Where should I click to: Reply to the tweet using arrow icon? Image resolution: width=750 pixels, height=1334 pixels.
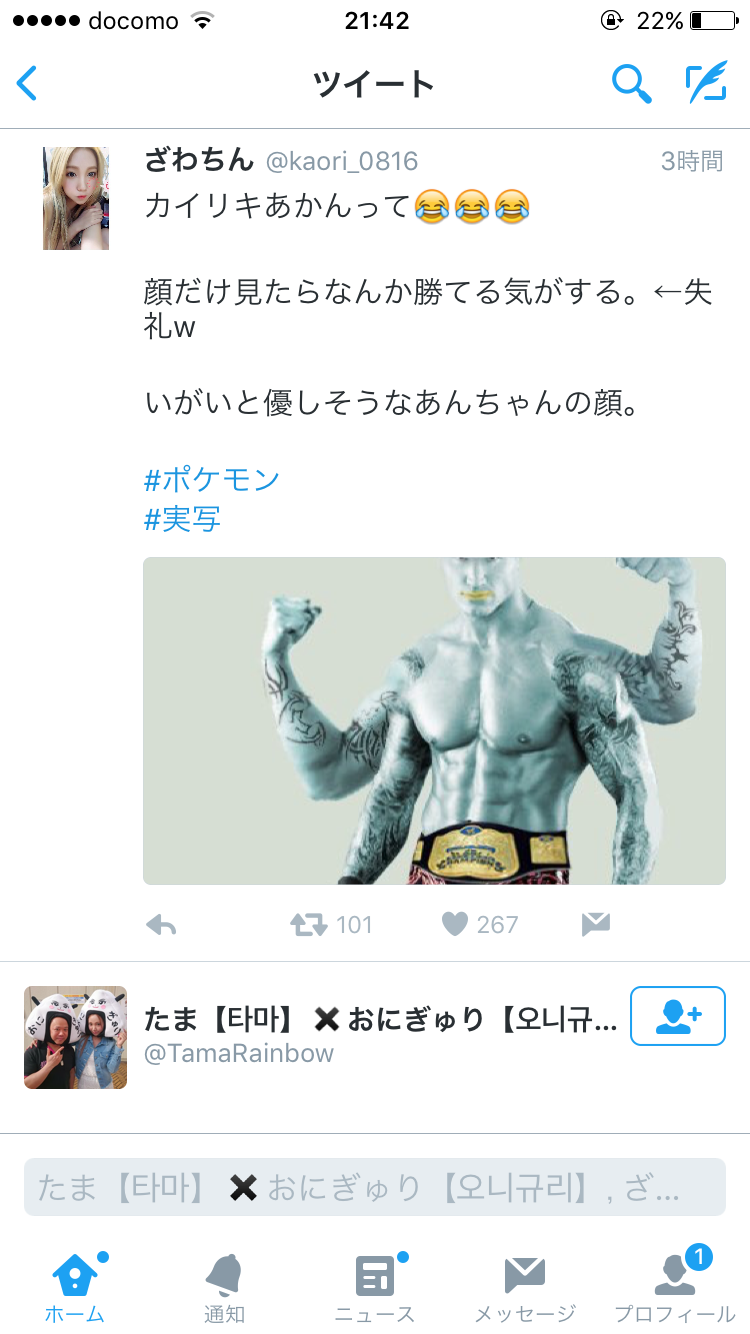(161, 925)
